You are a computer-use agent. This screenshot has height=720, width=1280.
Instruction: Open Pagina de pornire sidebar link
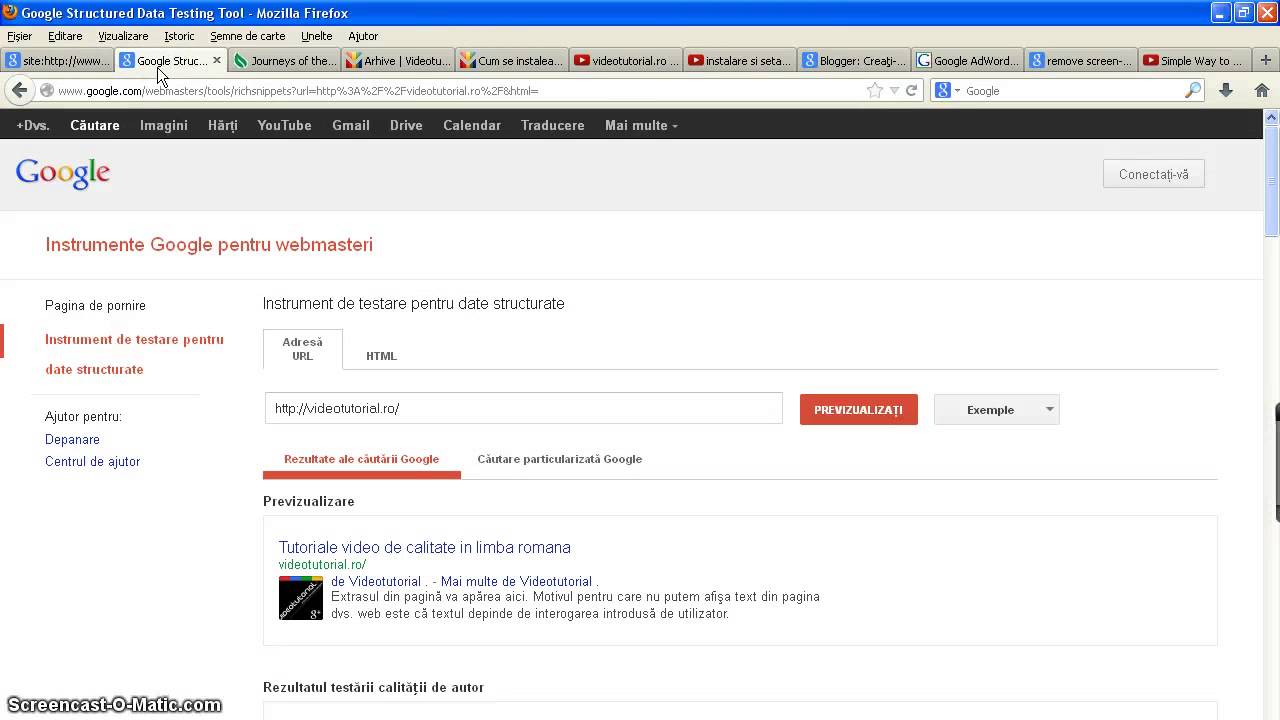click(x=95, y=305)
